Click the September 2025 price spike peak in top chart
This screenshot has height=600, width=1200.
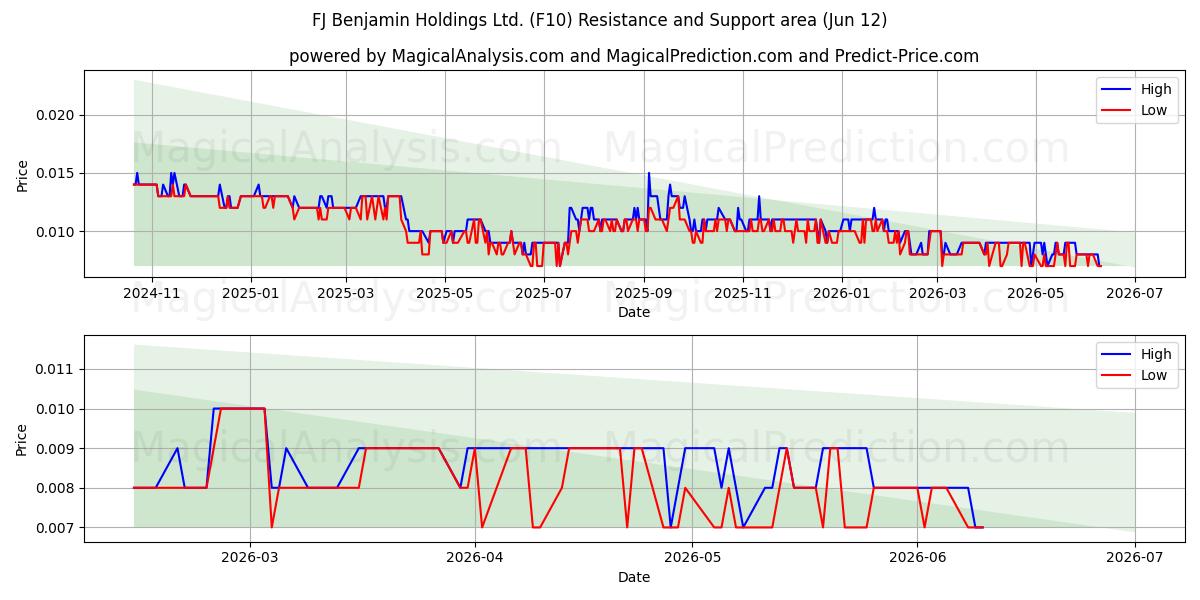[x=648, y=174]
